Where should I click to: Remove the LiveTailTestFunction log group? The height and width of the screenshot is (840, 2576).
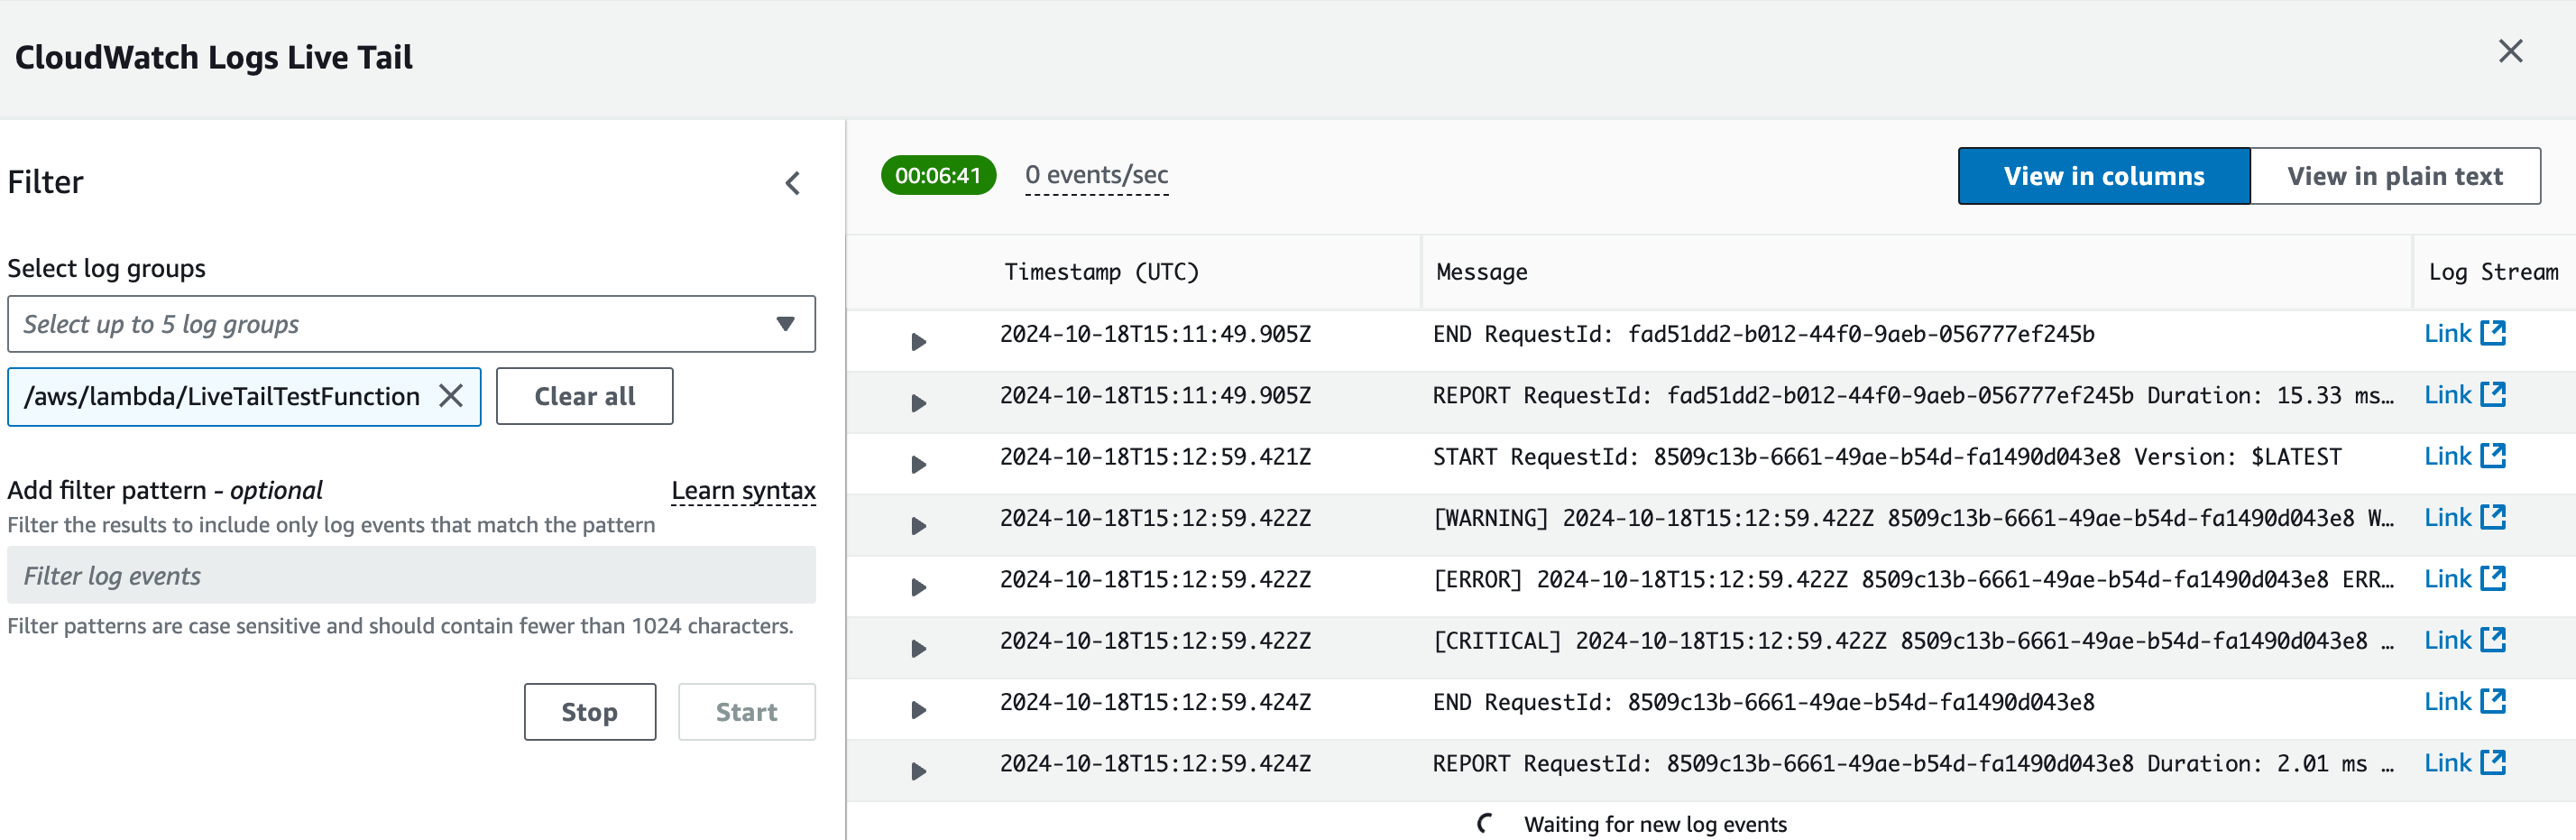click(x=452, y=396)
